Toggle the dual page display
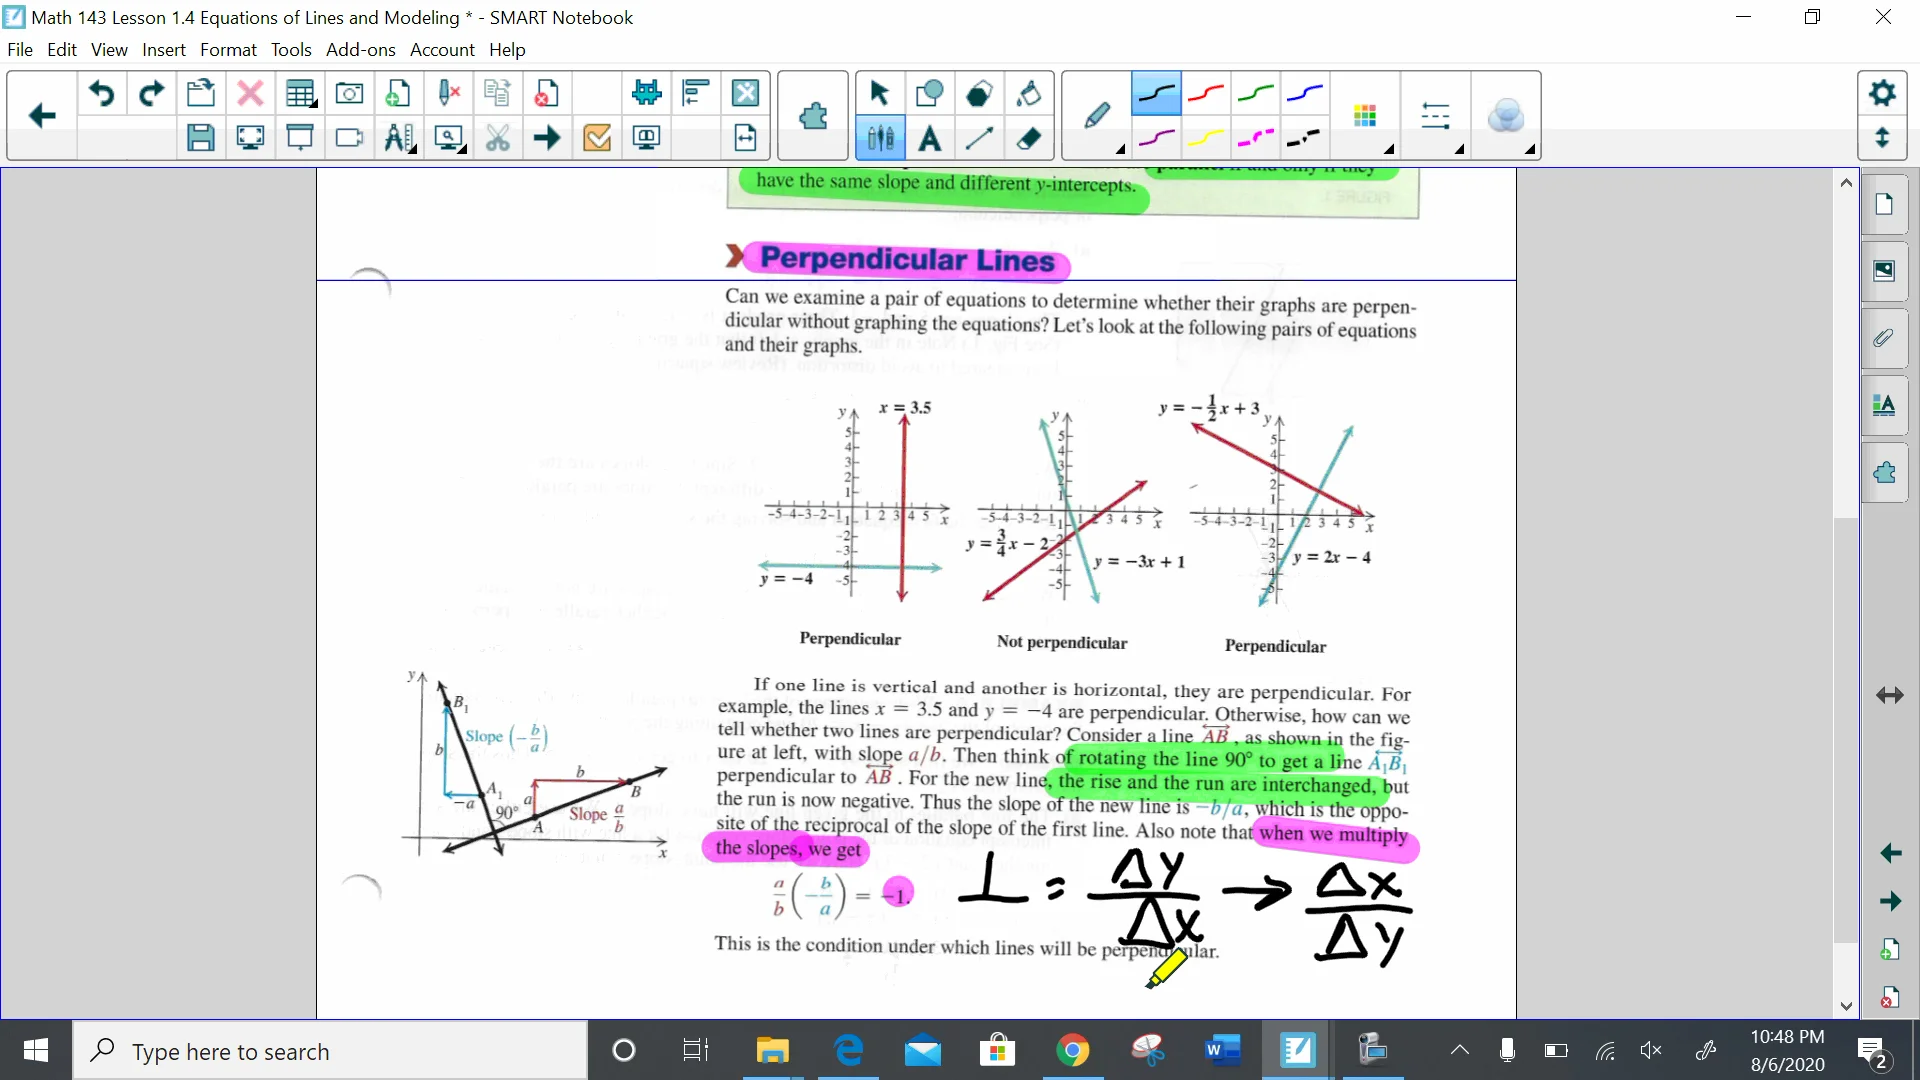 pyautogui.click(x=646, y=138)
